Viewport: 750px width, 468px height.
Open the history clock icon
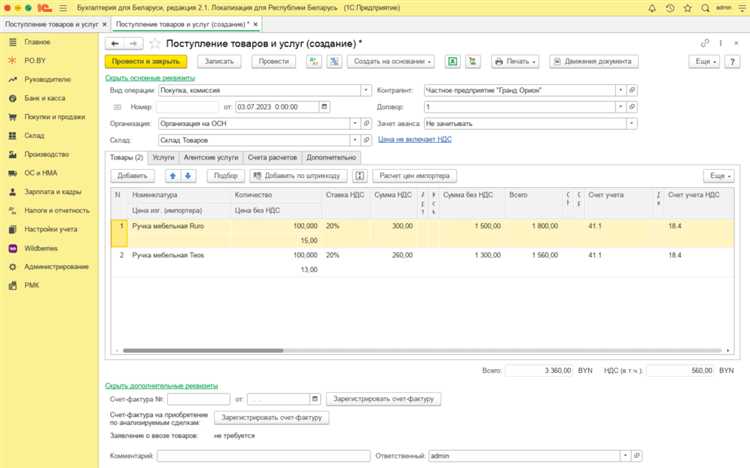[670, 8]
